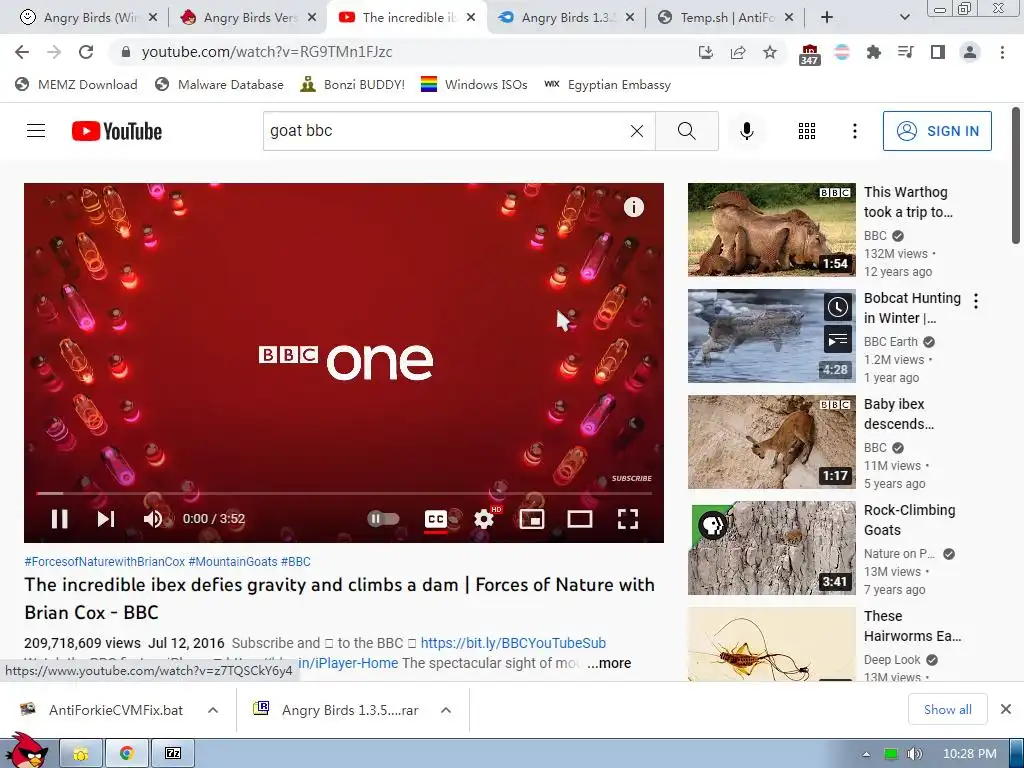Image resolution: width=1024 pixels, height=768 pixels.
Task: Go to YouTube home via logo
Action: tap(117, 131)
